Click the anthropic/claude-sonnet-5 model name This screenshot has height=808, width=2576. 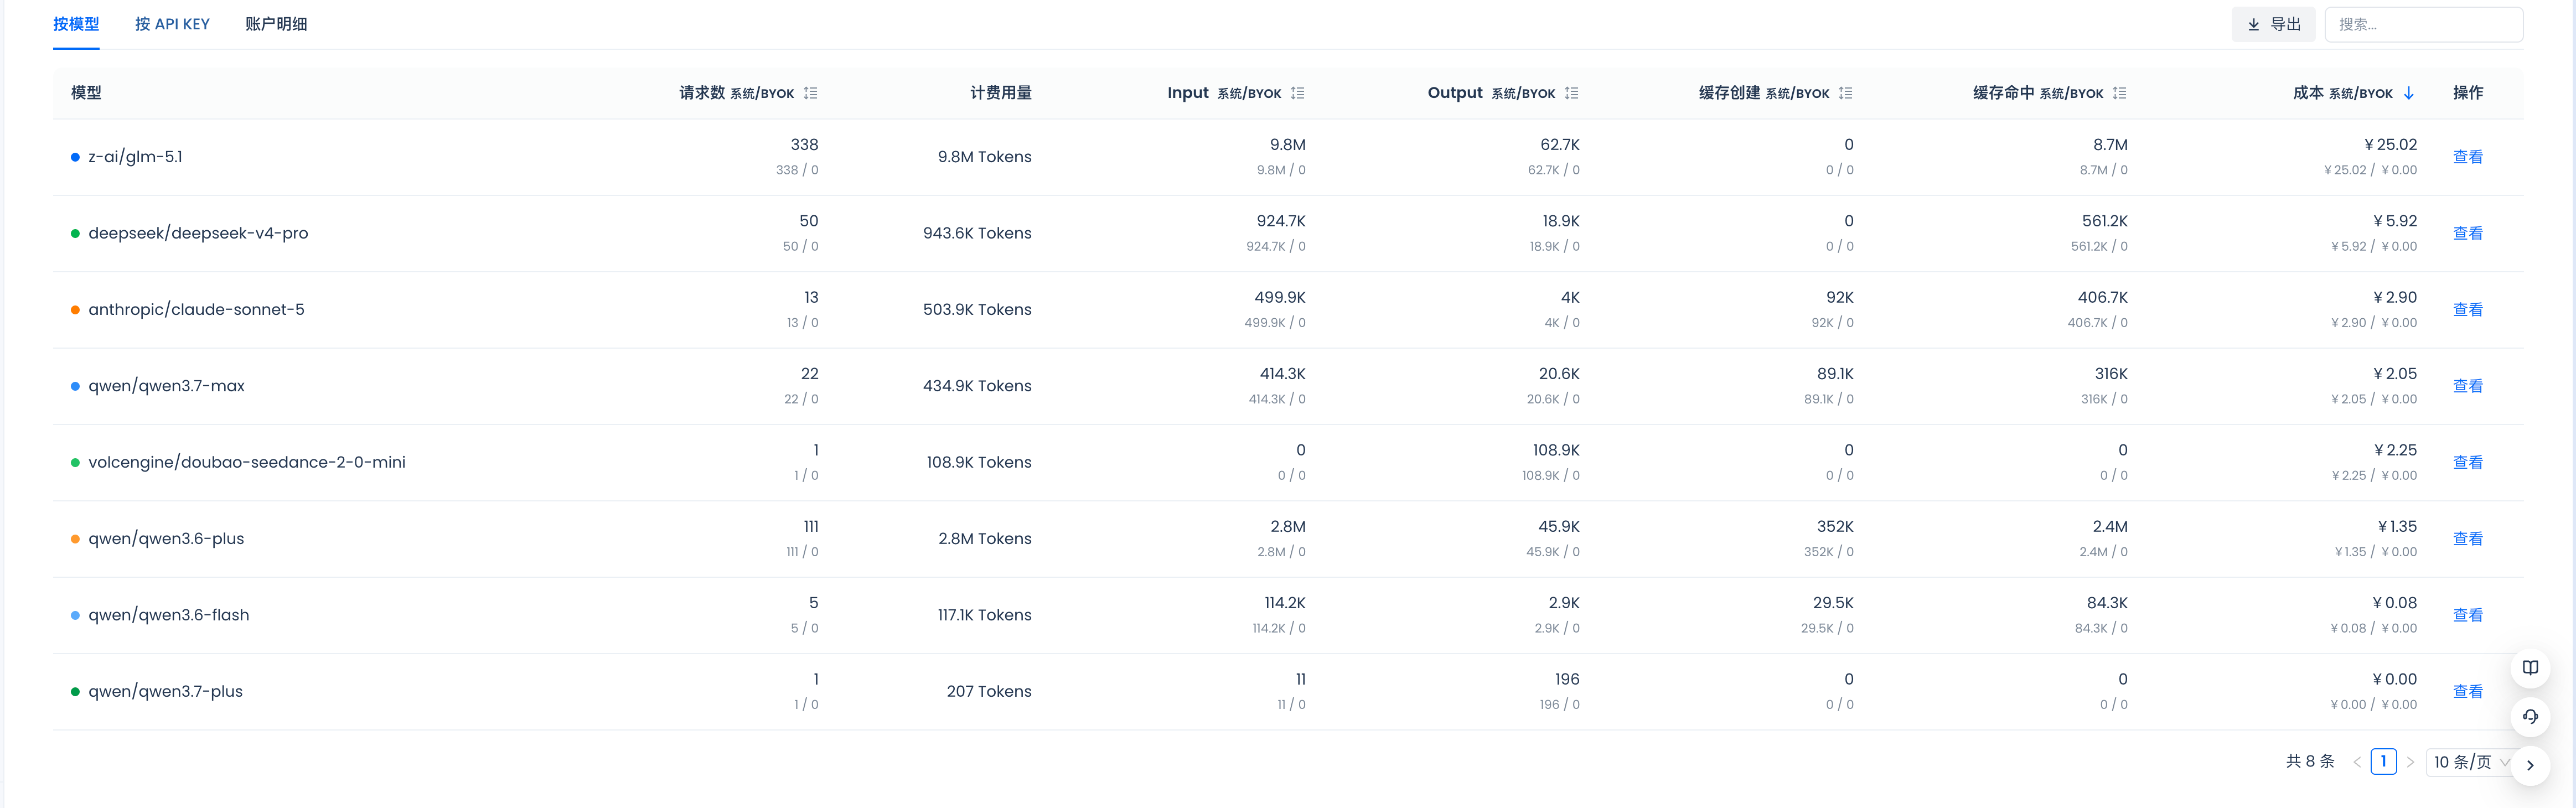196,310
